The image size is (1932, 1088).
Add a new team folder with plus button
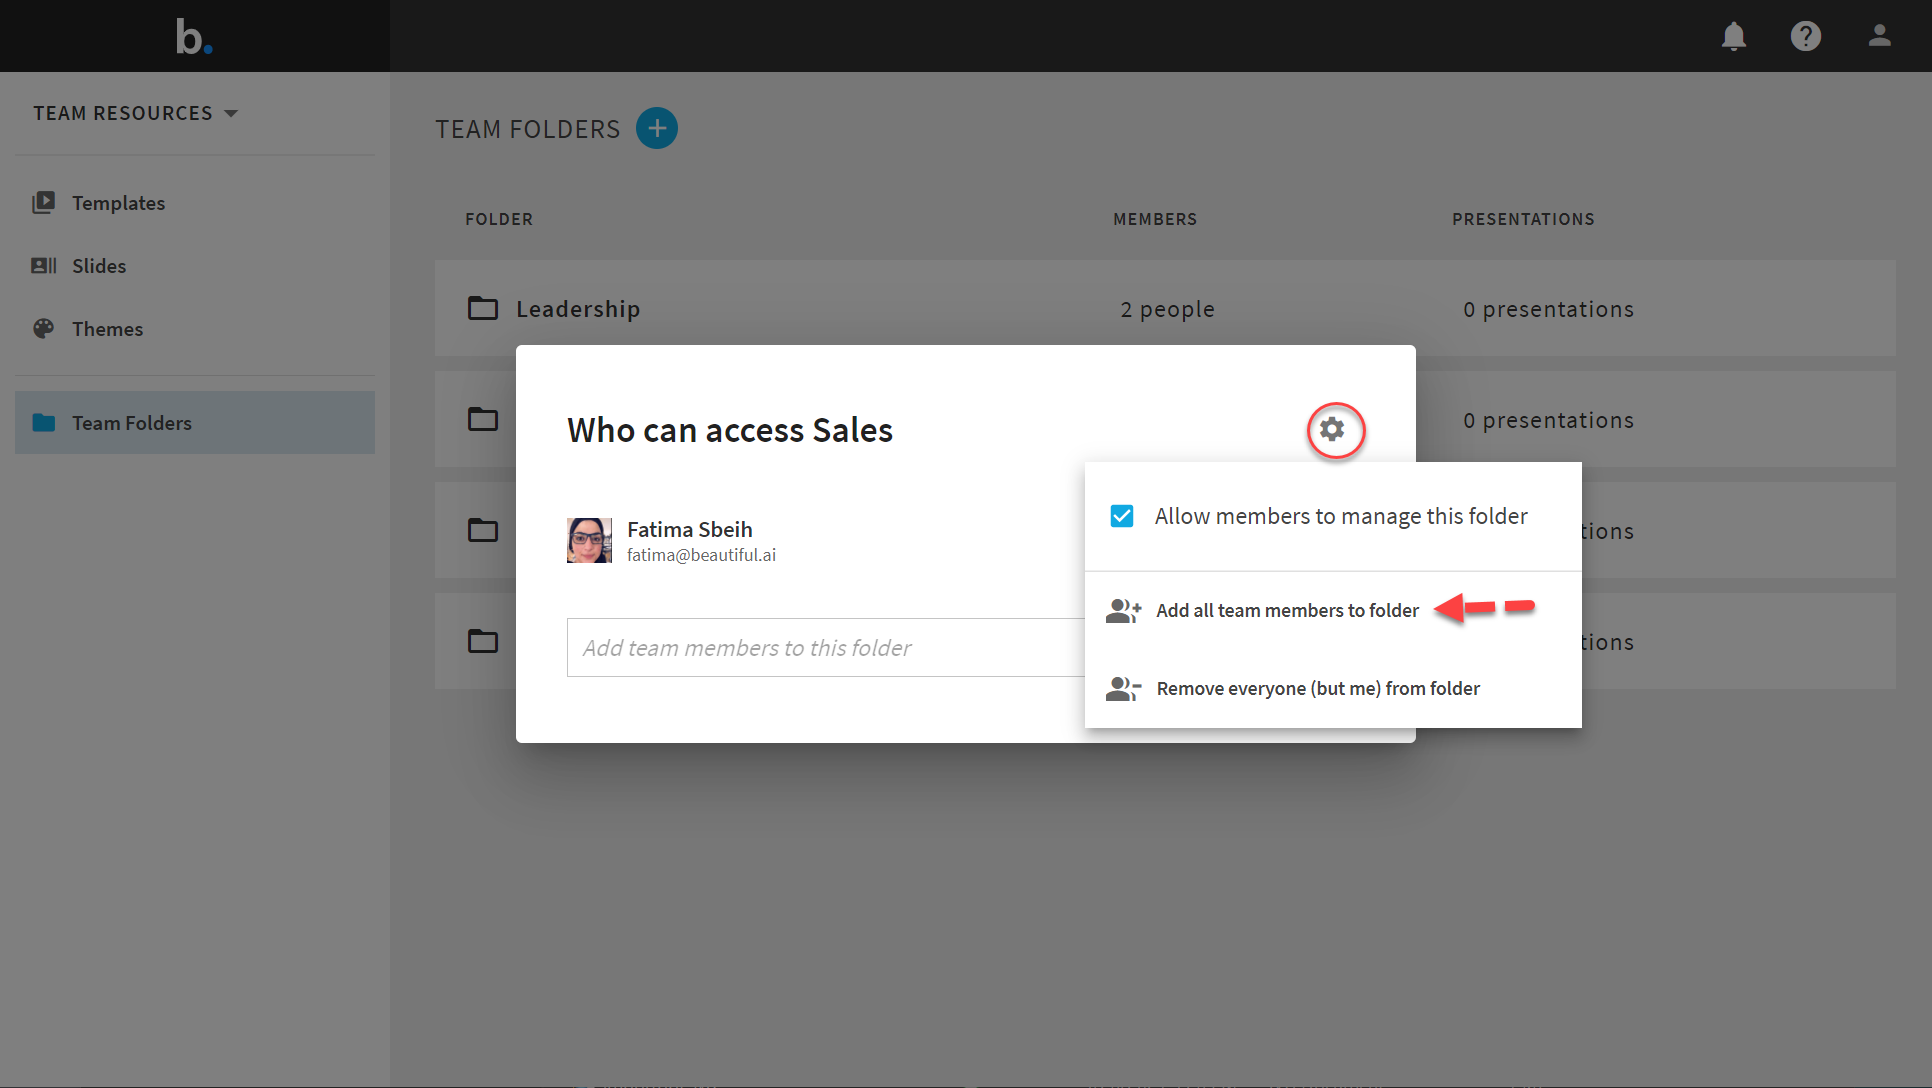point(657,128)
